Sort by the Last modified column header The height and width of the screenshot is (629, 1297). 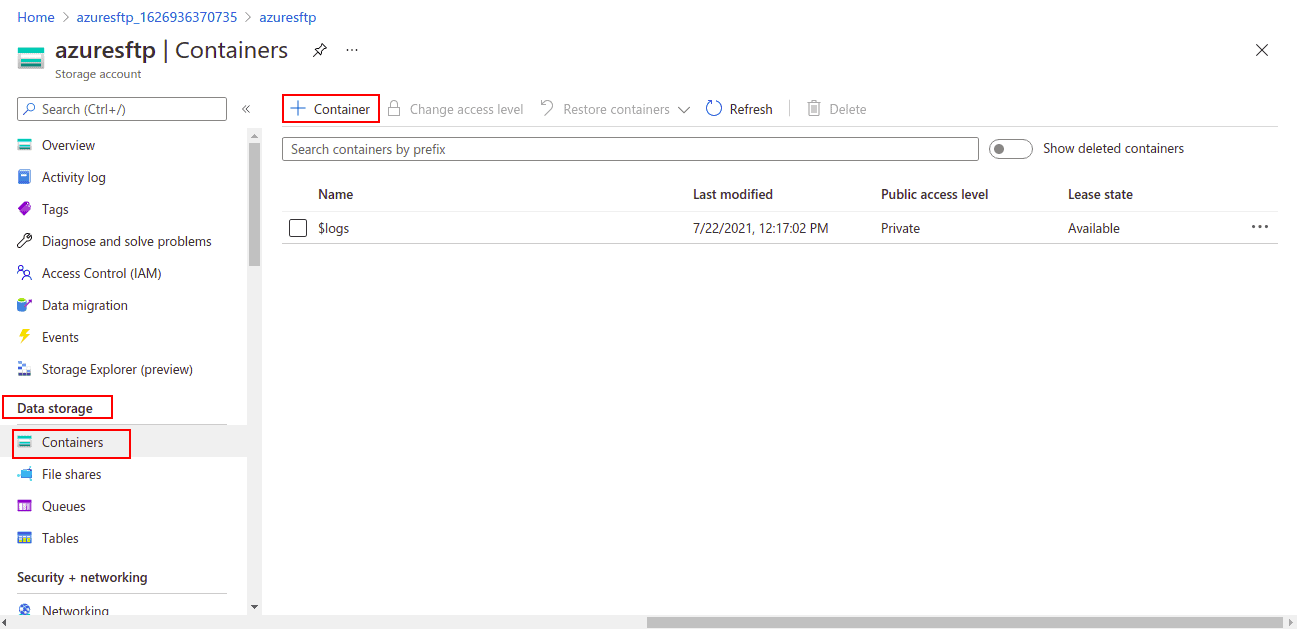point(733,194)
